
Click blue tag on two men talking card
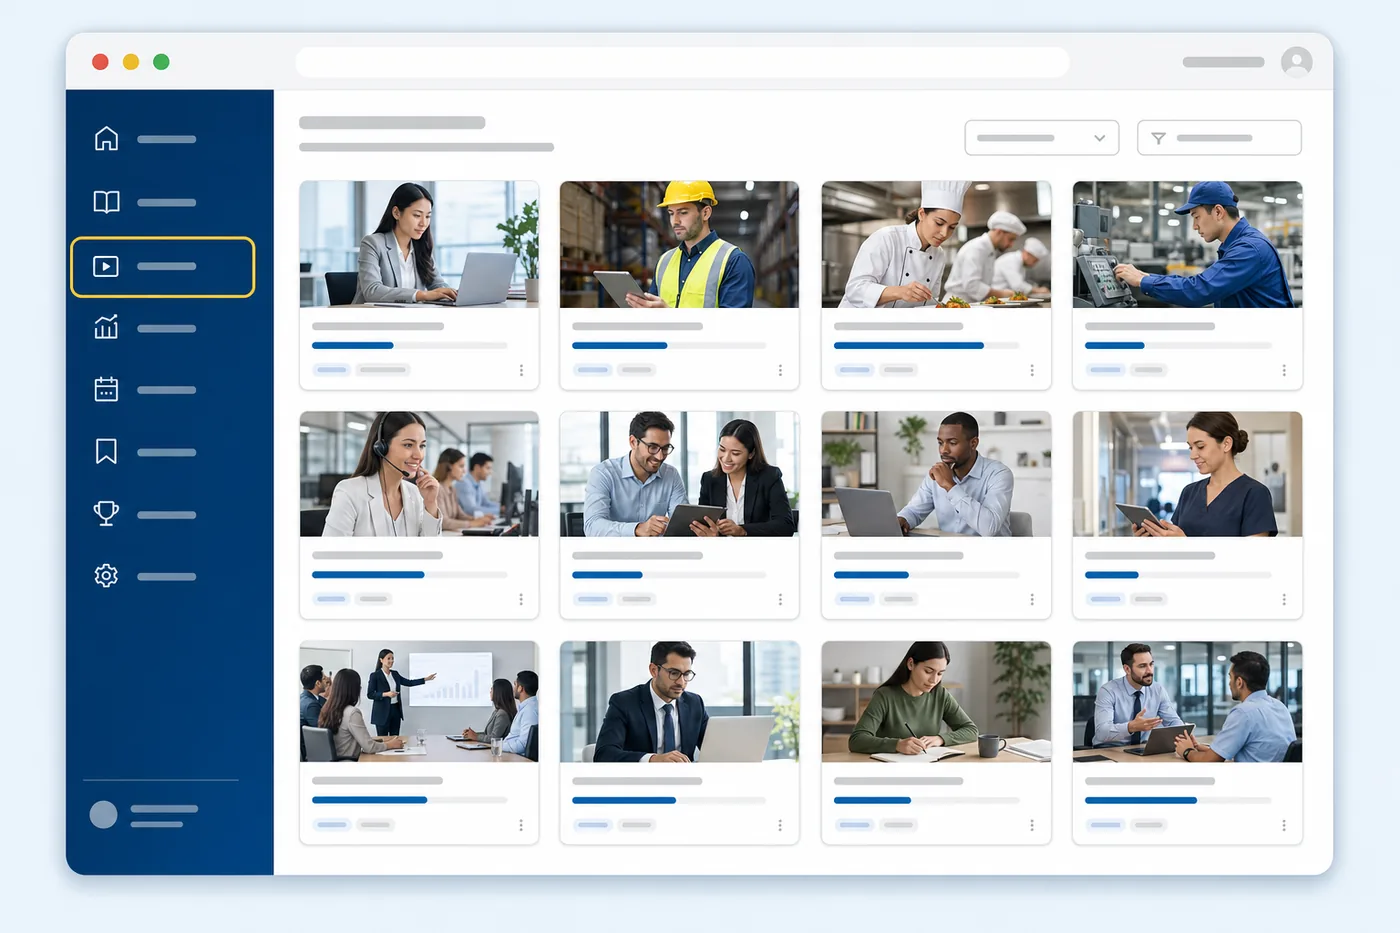coord(1105,825)
